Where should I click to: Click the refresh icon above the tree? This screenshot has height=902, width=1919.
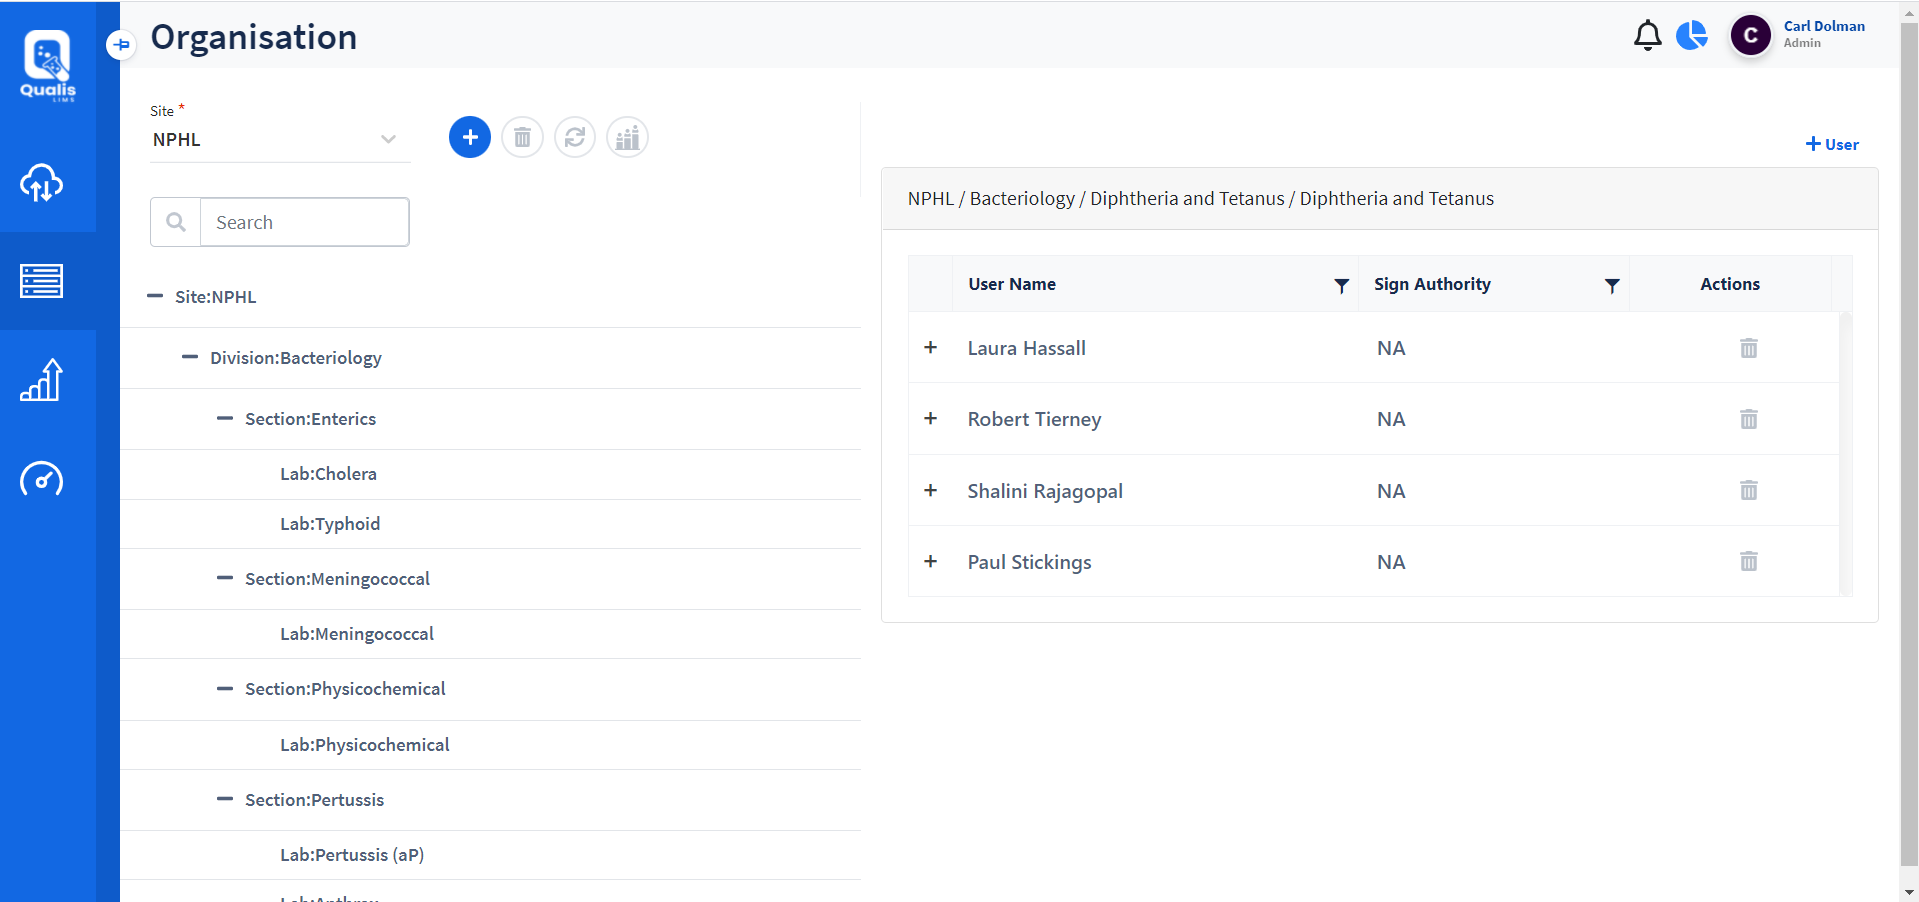pos(574,137)
